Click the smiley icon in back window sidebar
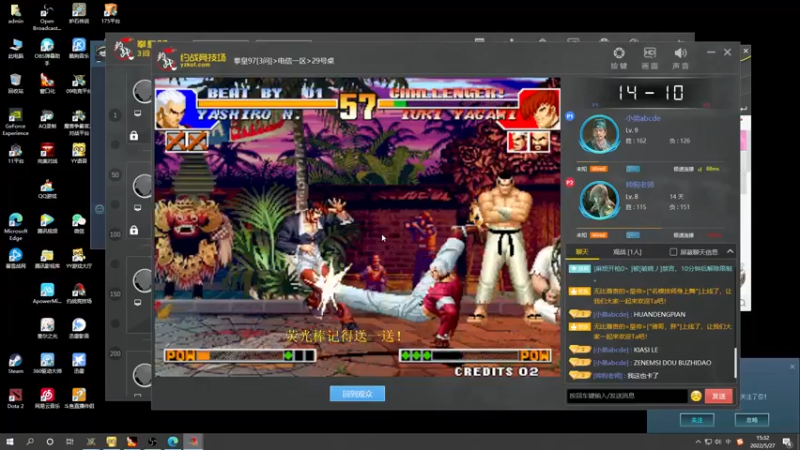The height and width of the screenshot is (450, 800). tap(99, 209)
